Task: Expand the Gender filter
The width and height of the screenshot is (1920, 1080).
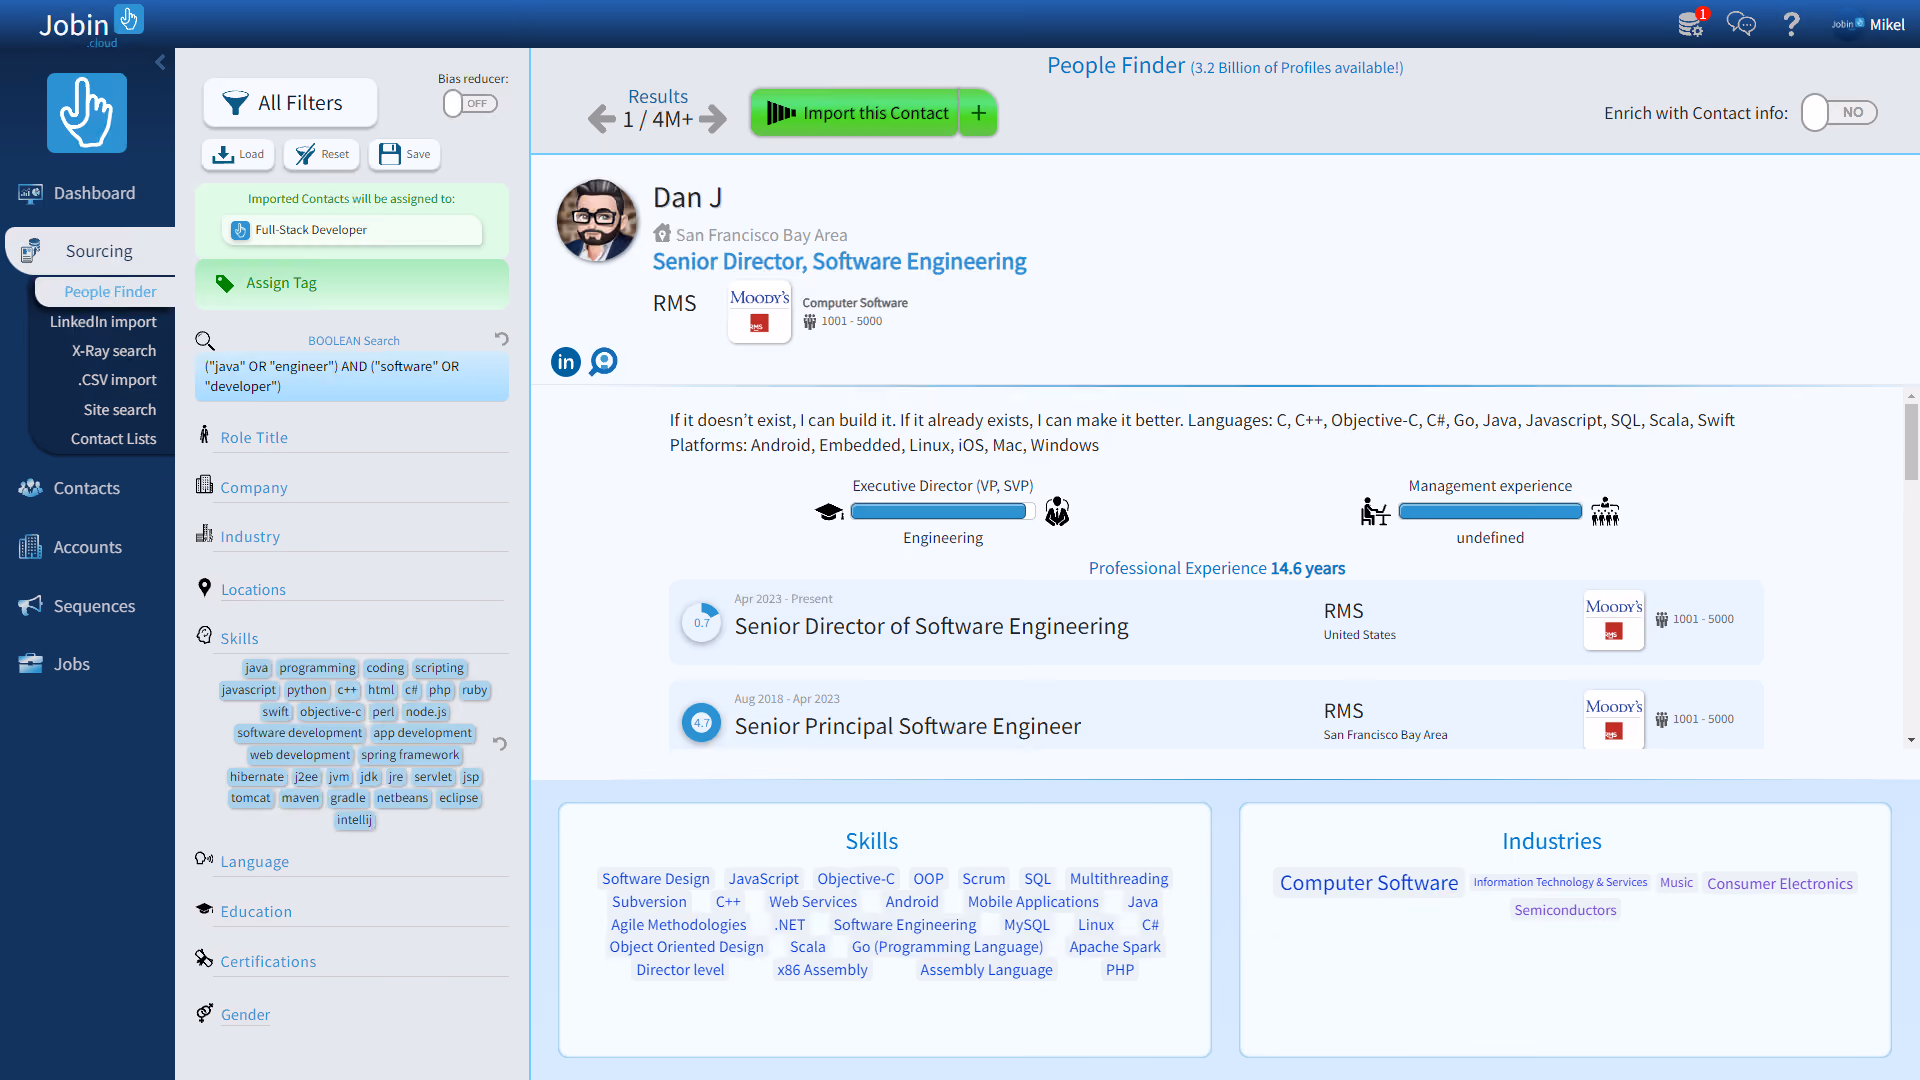Action: pos(245,1014)
